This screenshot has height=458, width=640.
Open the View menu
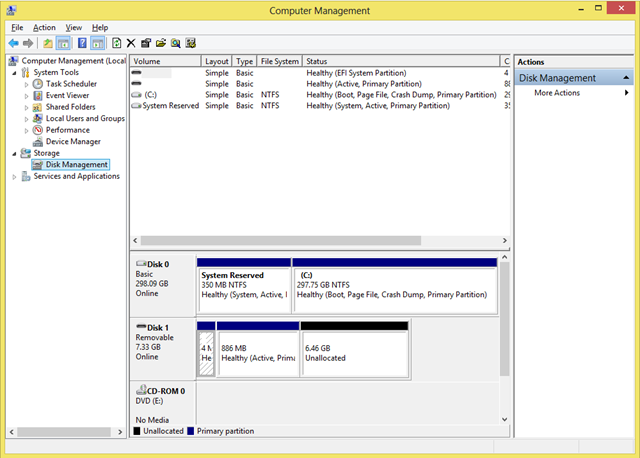74,27
